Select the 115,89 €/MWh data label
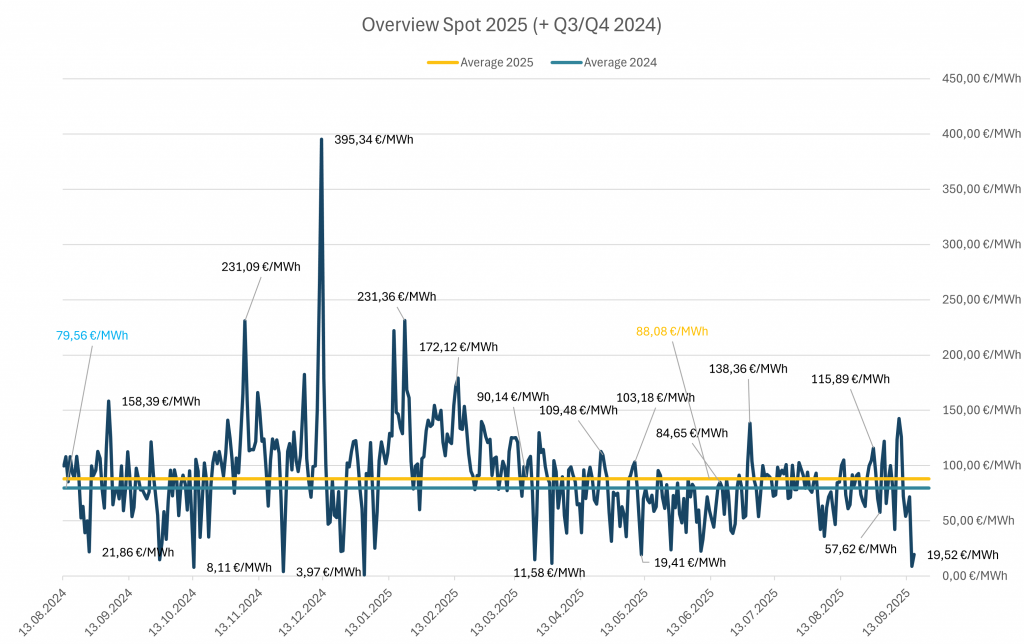The height and width of the screenshot is (644, 1024). pyautogui.click(x=850, y=379)
